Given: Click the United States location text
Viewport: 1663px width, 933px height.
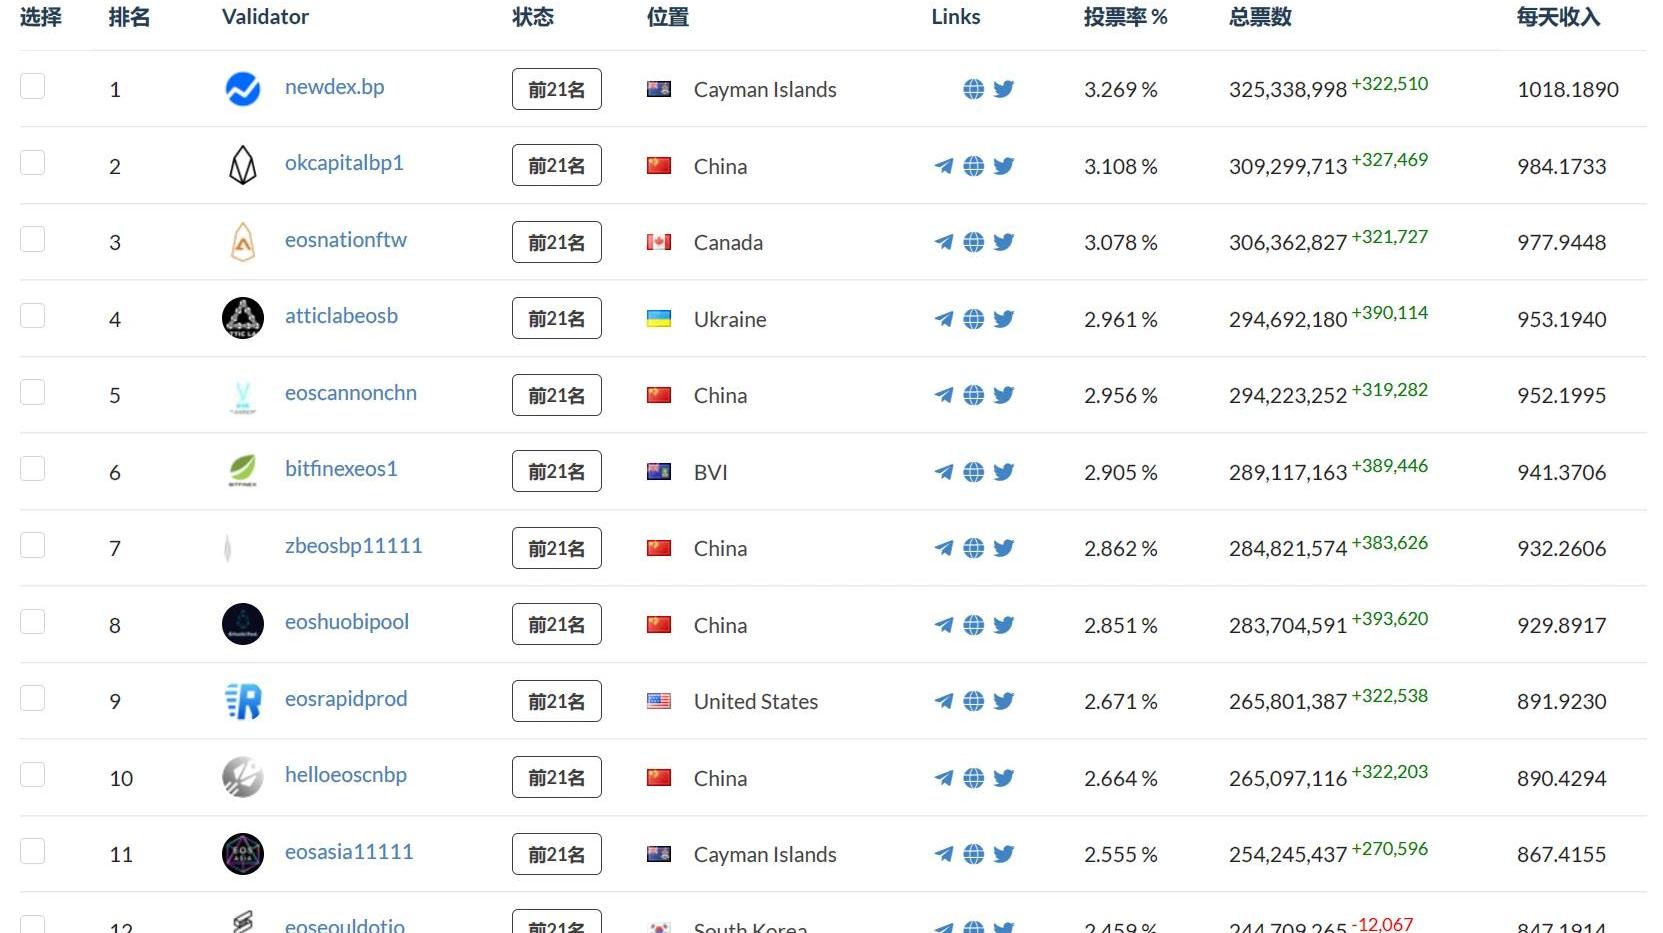Looking at the screenshot, I should point(756,702).
